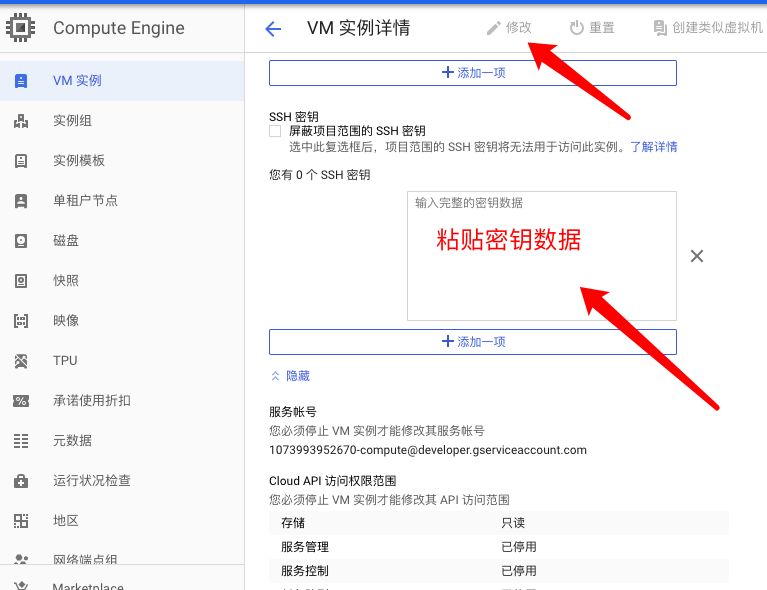The height and width of the screenshot is (590, 767).
Task: Focus the SSH key data text box
Action: coord(541,256)
